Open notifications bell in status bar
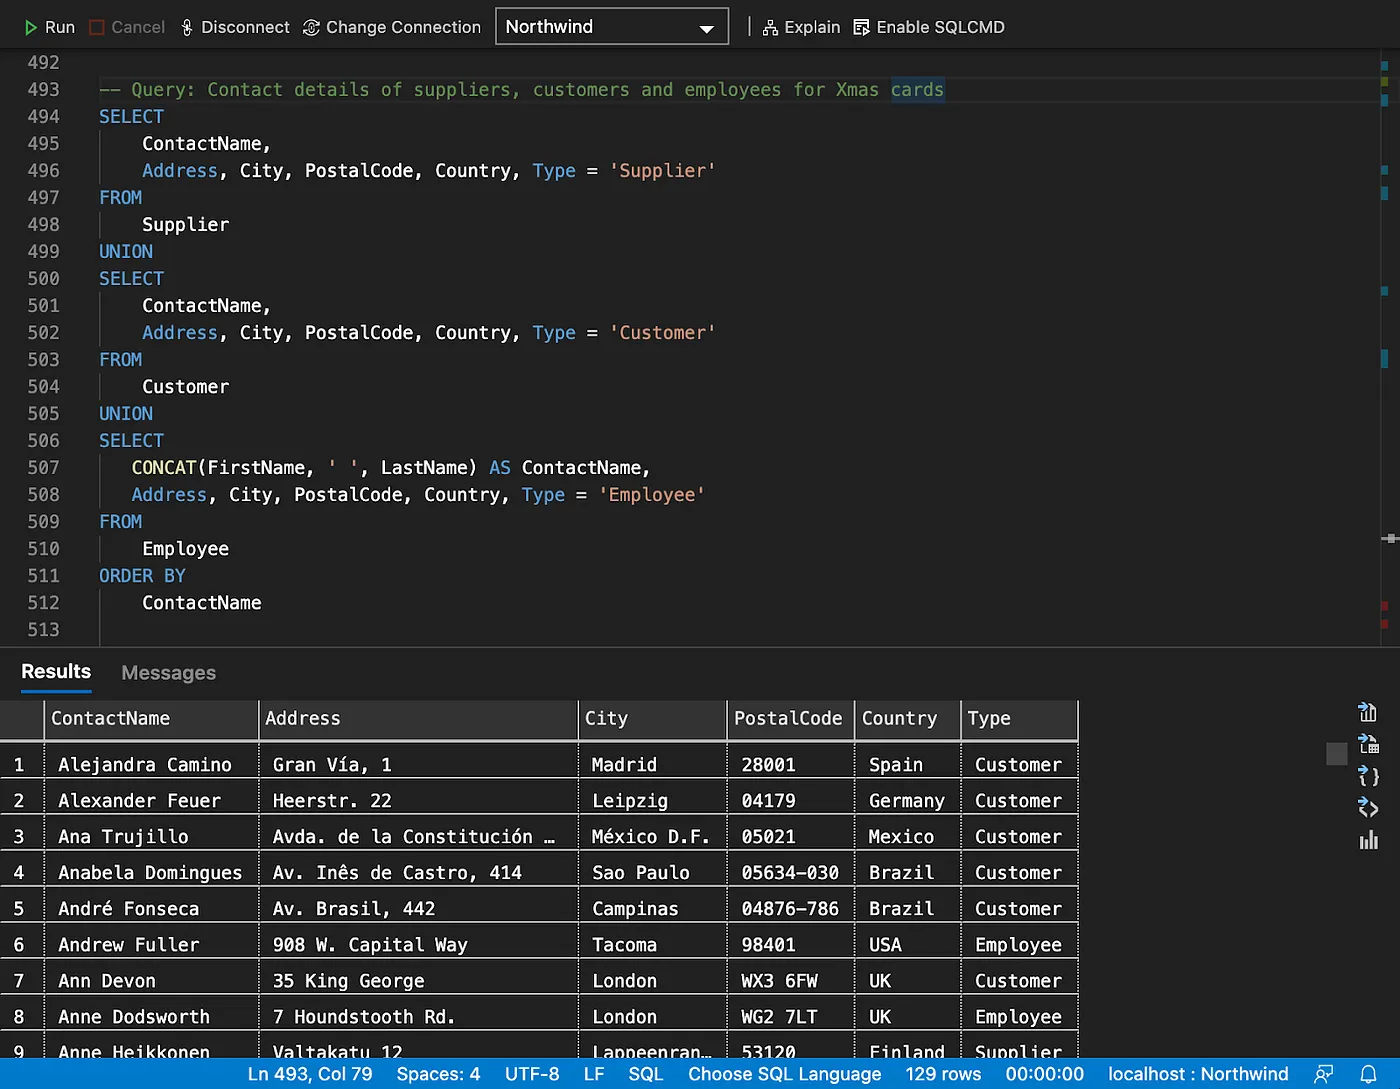 (x=1368, y=1074)
